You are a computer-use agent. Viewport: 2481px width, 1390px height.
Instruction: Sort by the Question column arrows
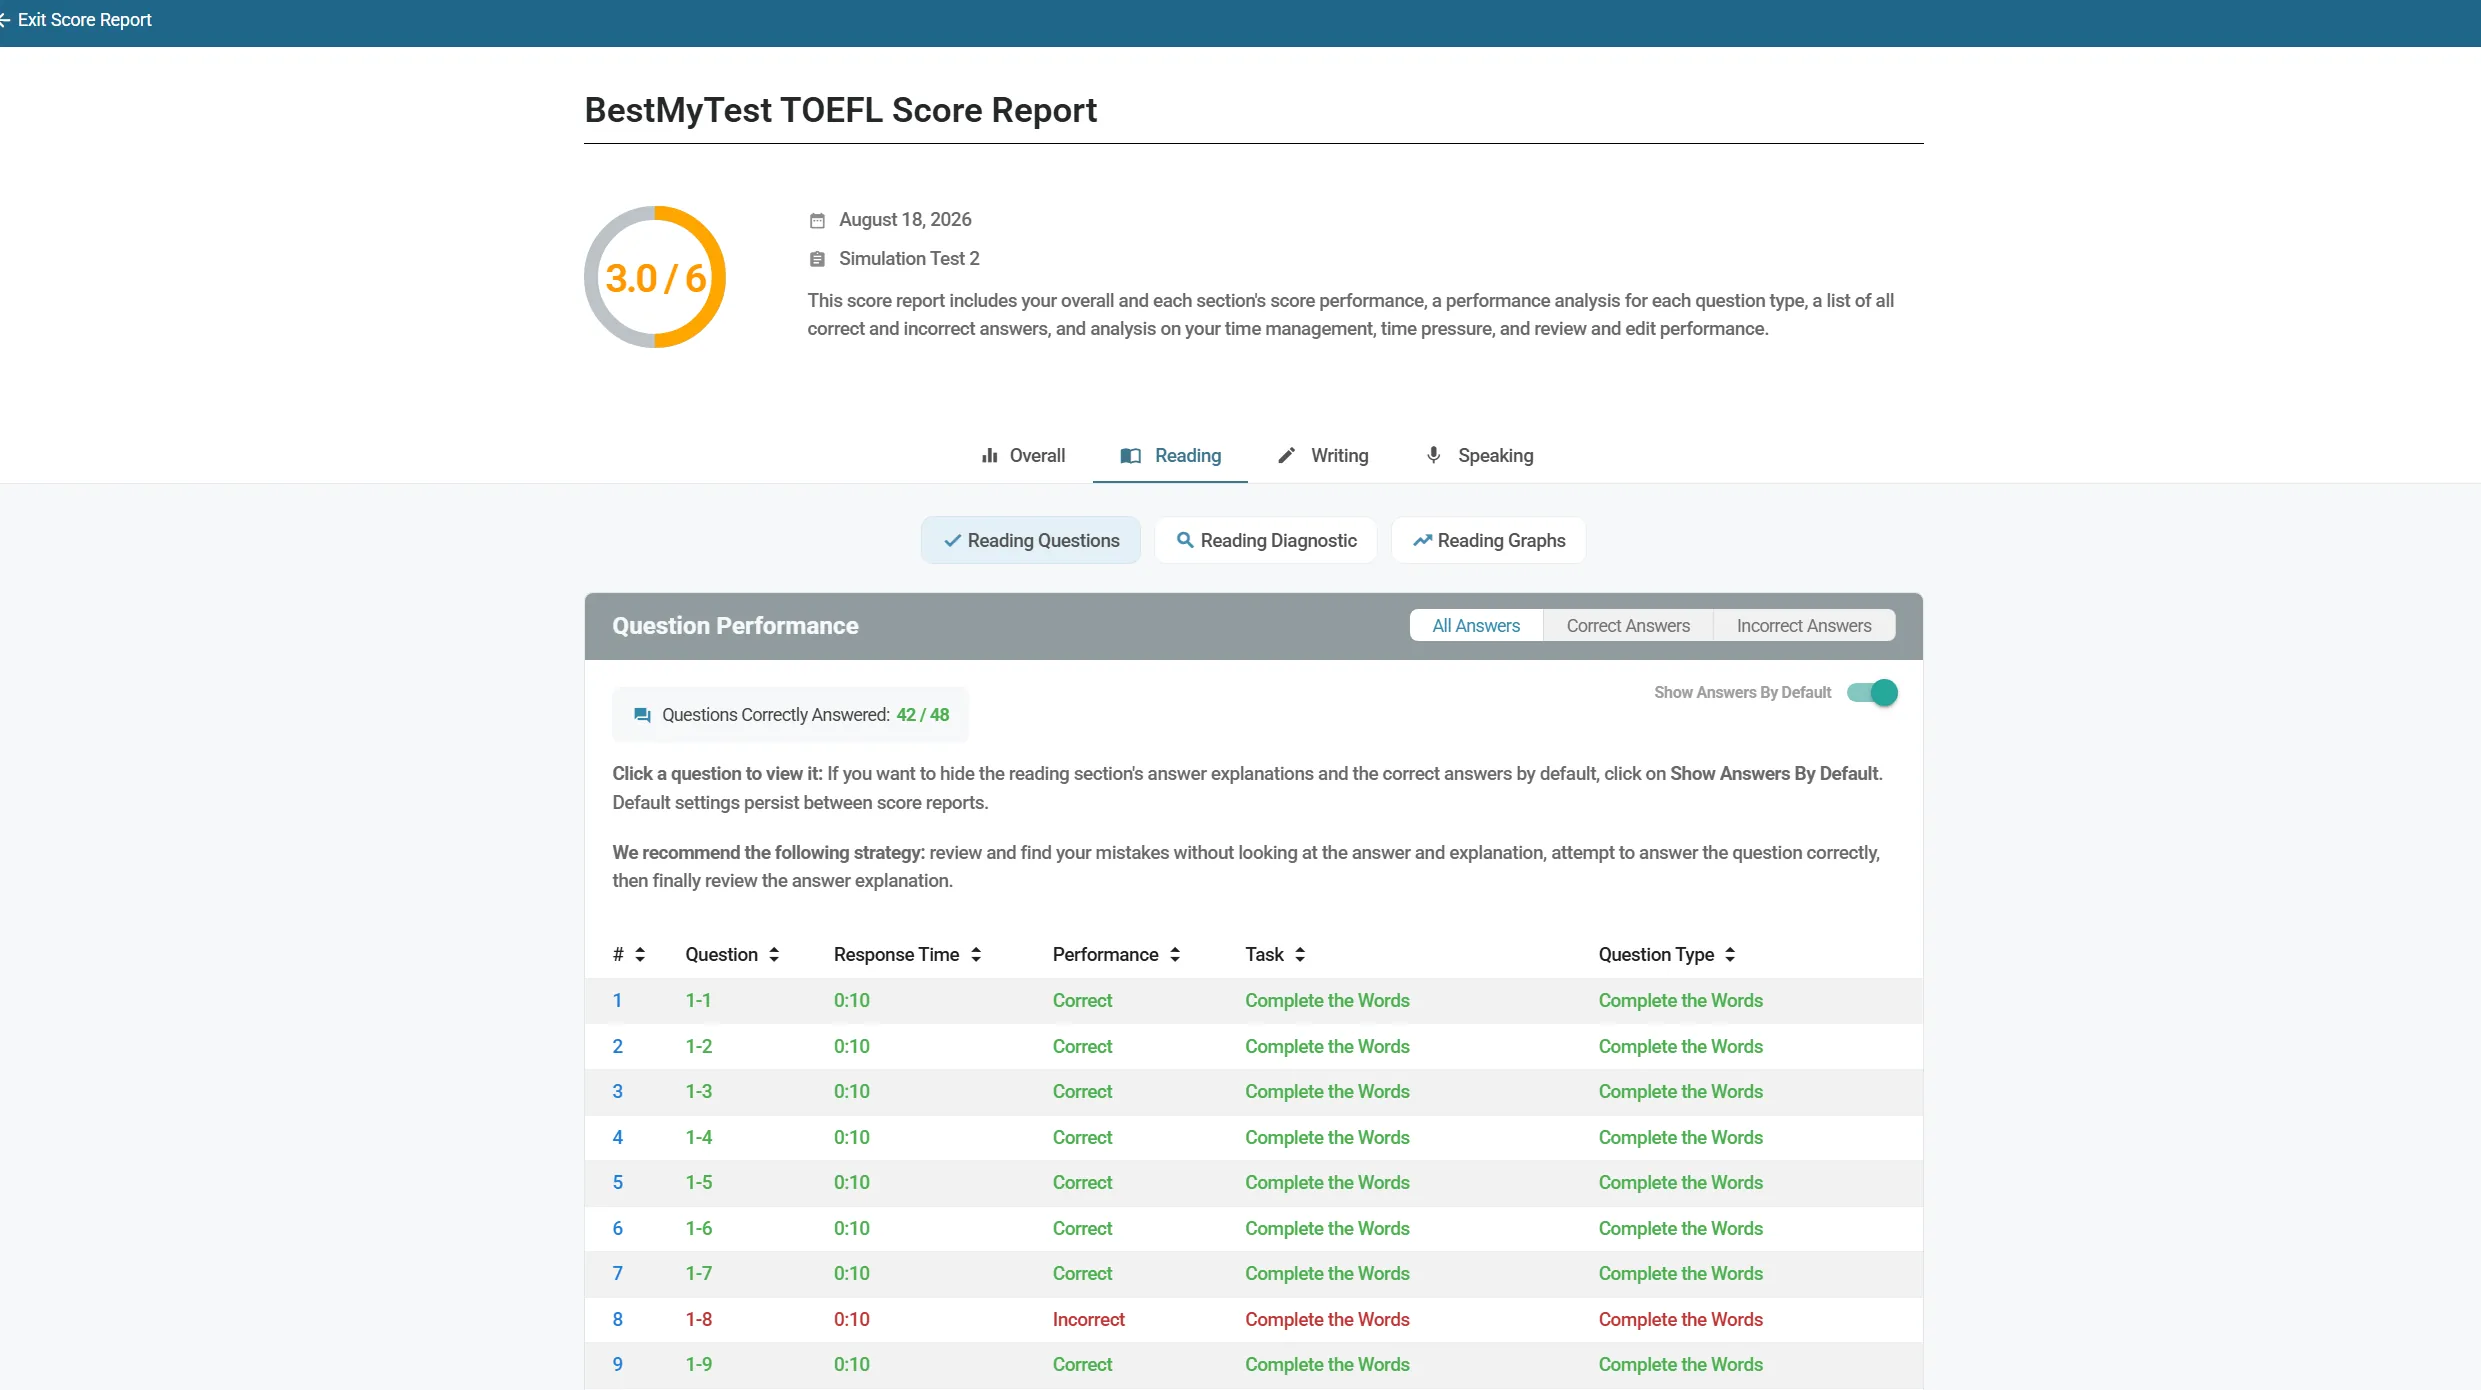pyautogui.click(x=774, y=955)
